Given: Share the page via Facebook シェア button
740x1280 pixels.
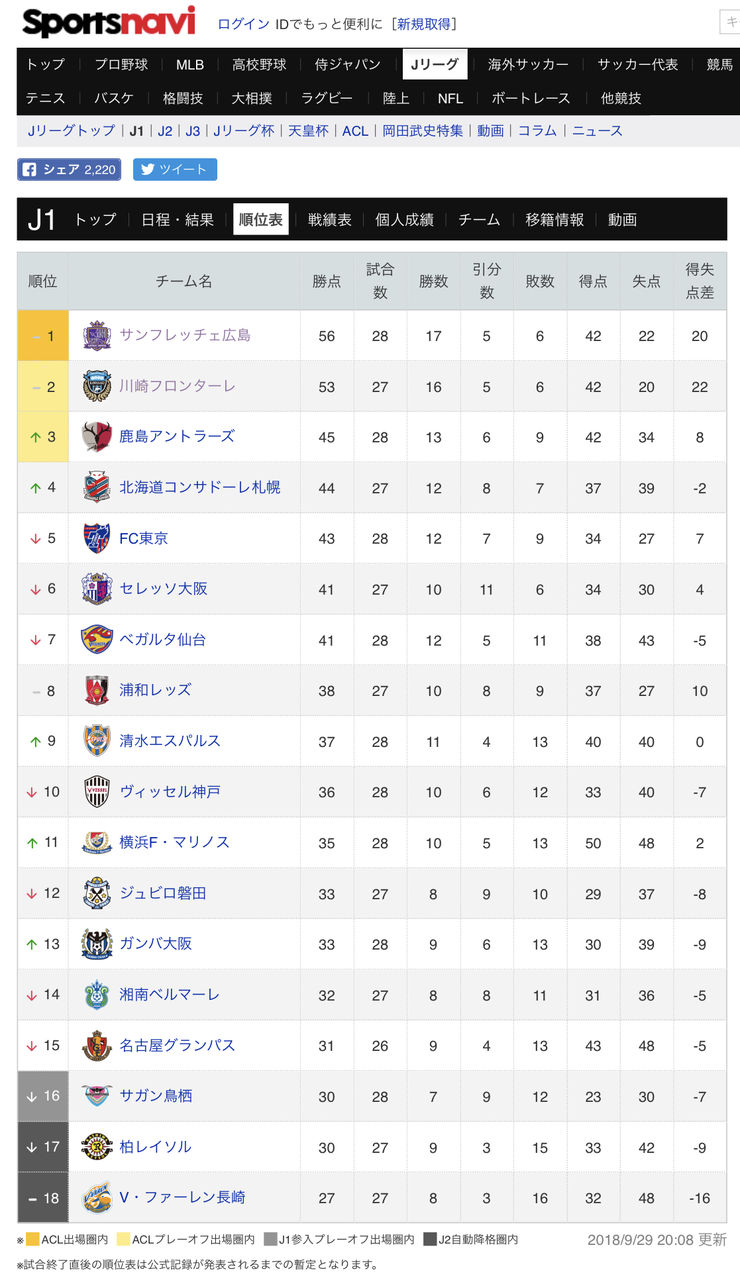Looking at the screenshot, I should [x=69, y=169].
